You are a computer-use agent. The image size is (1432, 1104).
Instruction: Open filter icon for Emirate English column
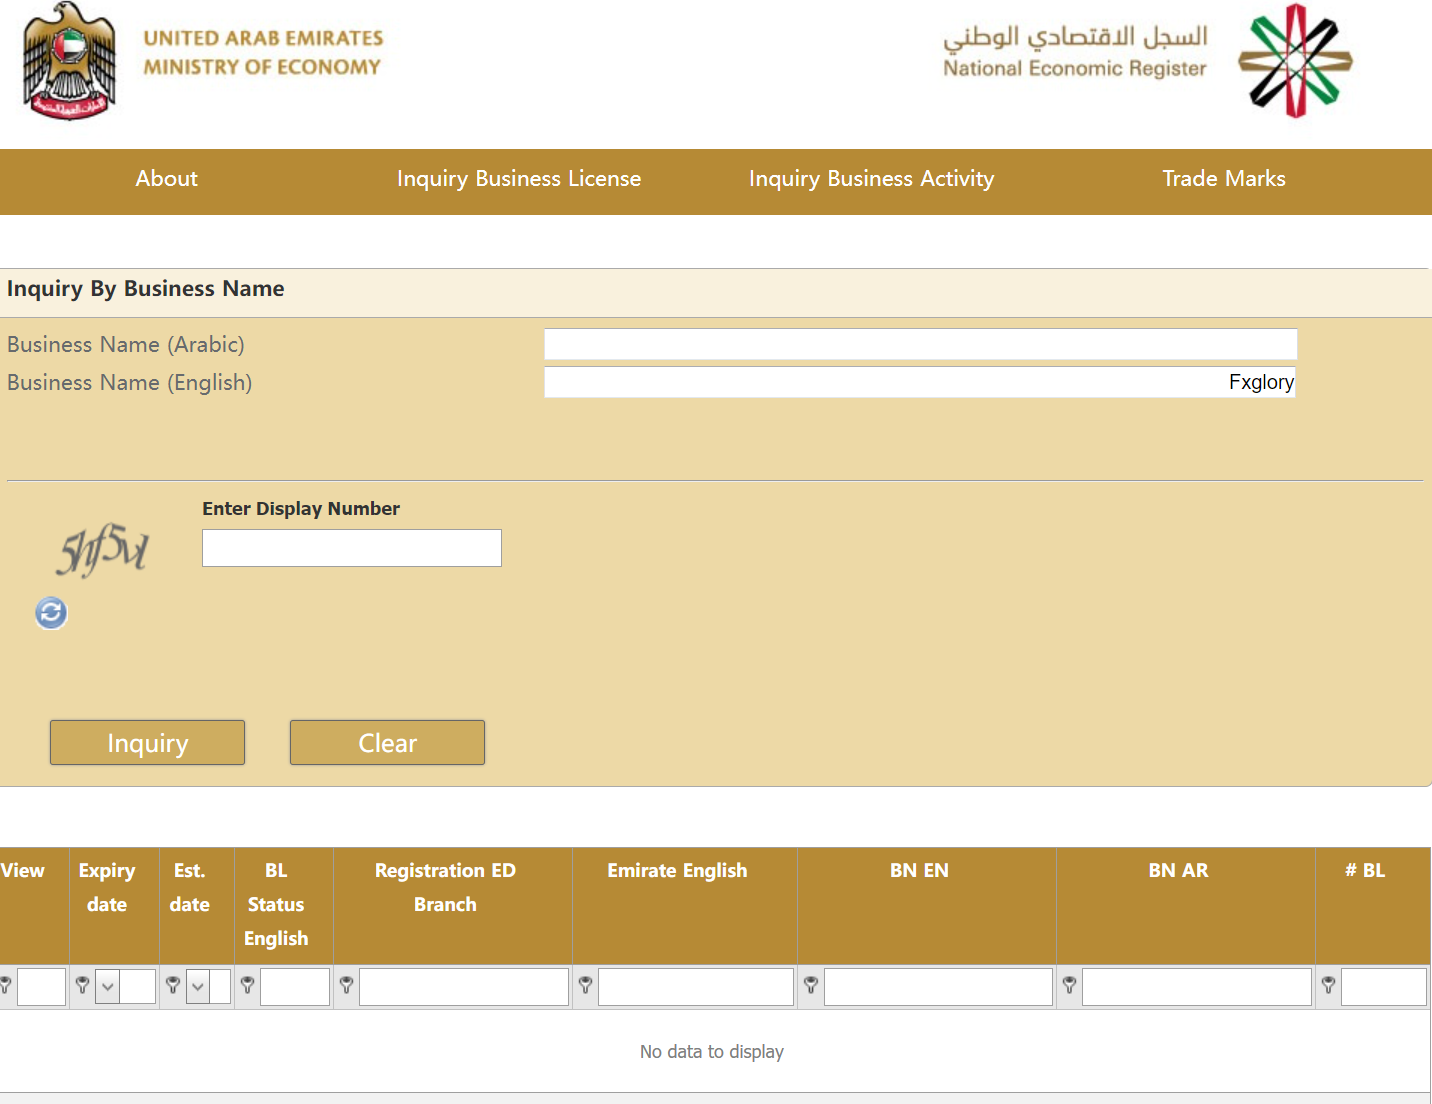click(586, 986)
